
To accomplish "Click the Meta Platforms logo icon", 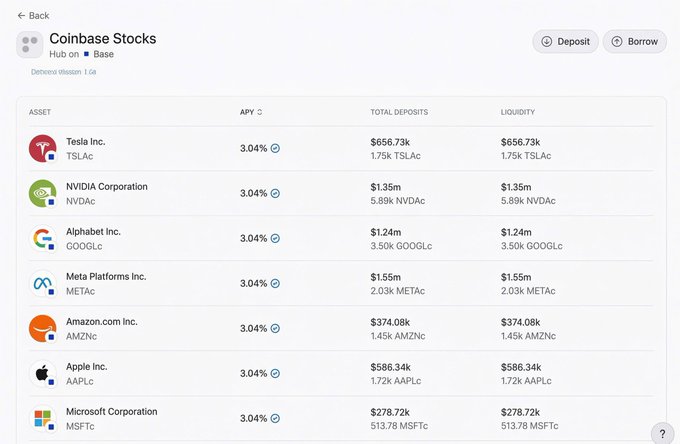I will pos(42,284).
